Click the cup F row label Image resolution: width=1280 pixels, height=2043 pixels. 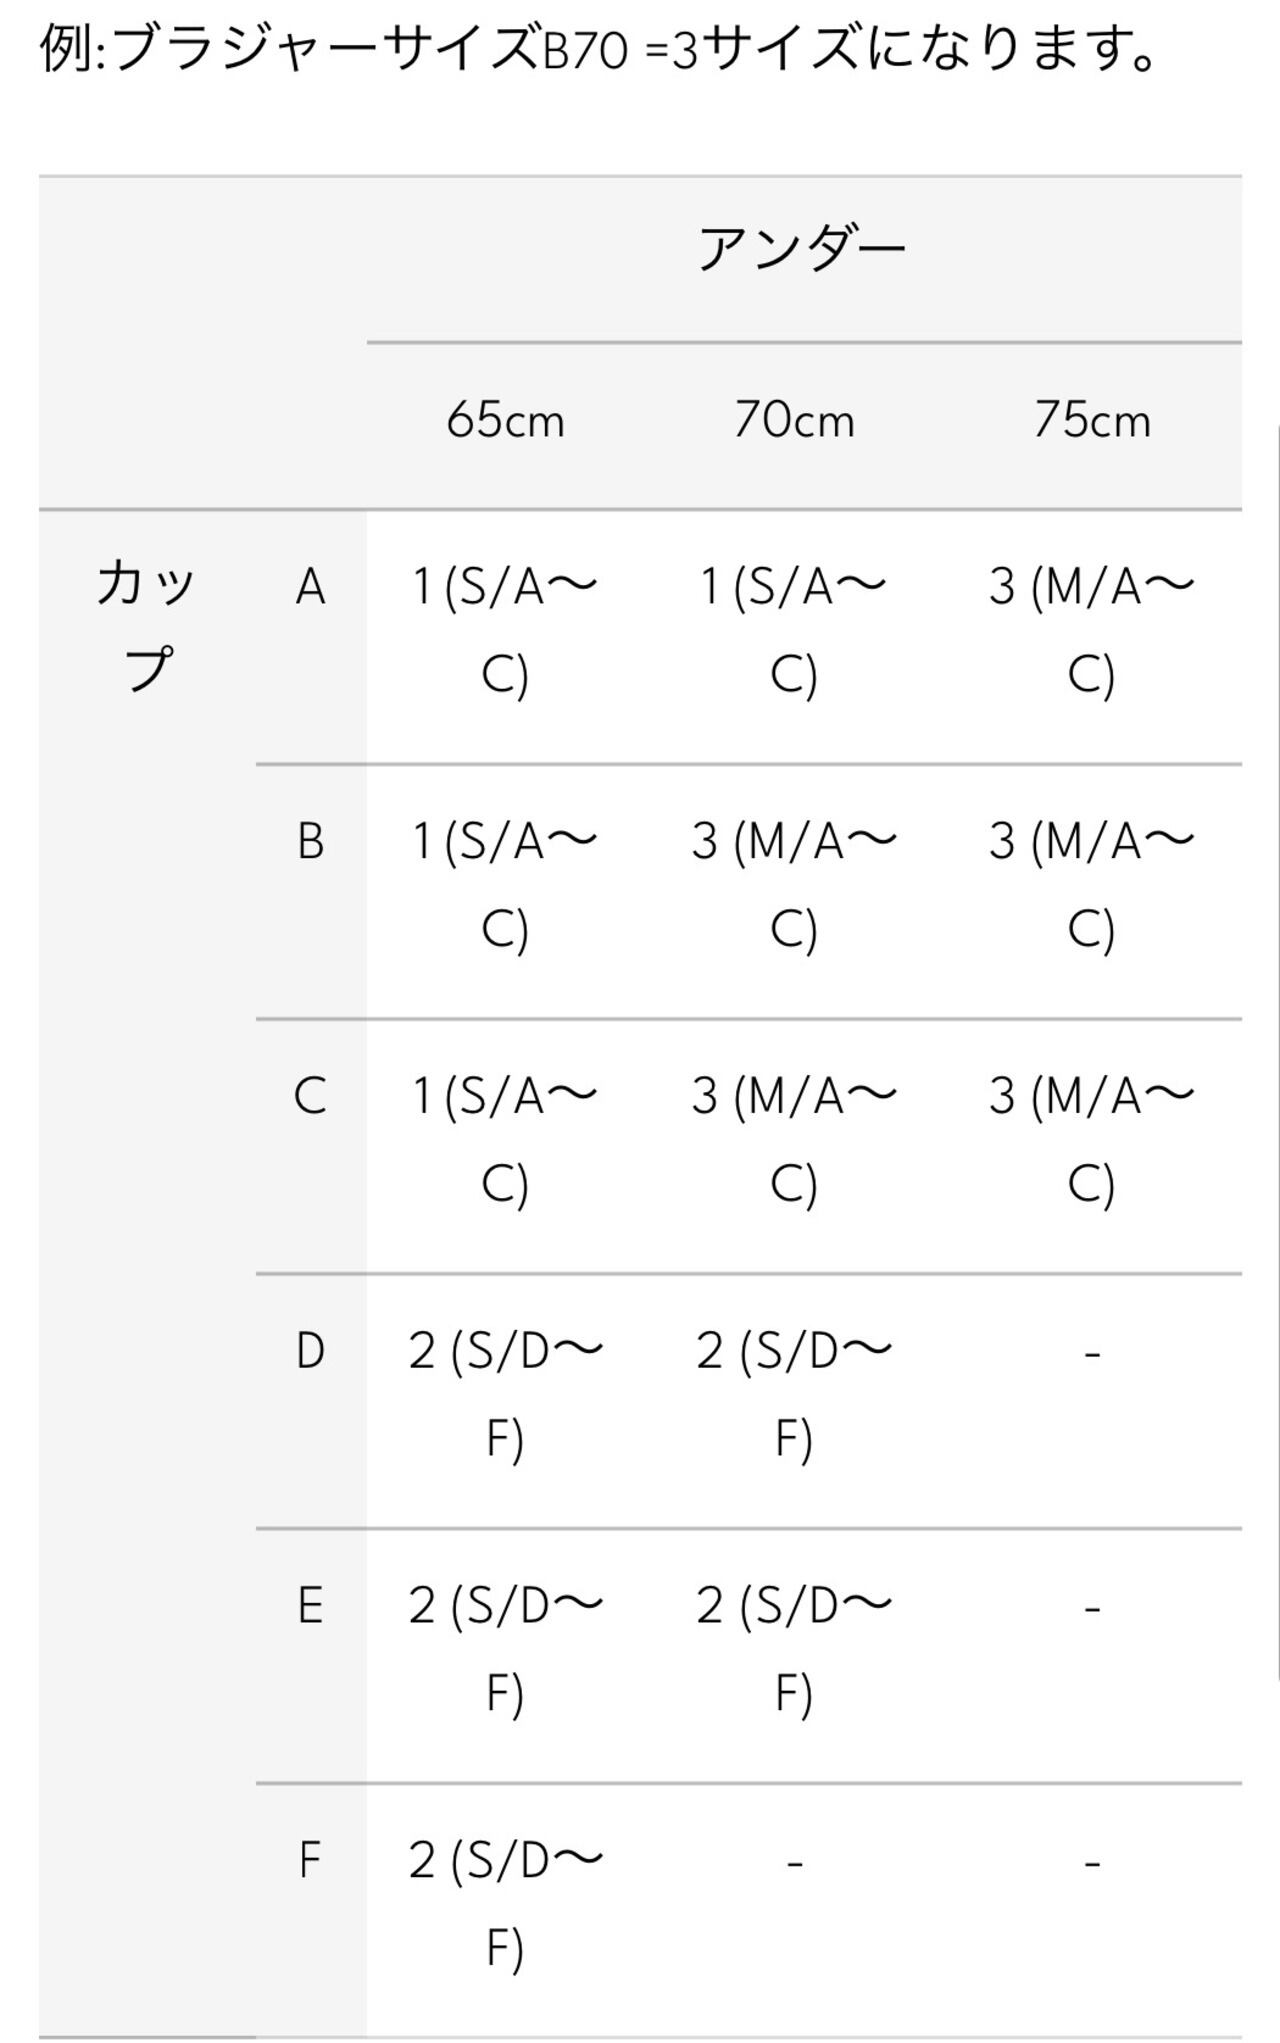pos(310,1862)
